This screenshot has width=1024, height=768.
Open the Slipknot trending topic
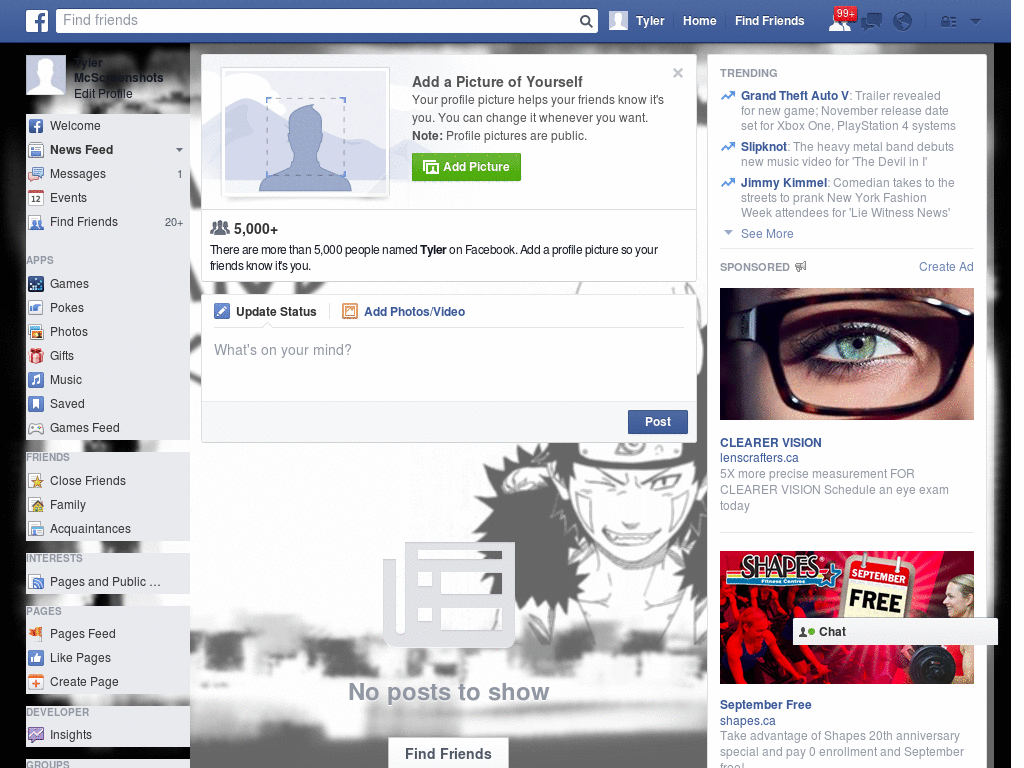(x=763, y=147)
